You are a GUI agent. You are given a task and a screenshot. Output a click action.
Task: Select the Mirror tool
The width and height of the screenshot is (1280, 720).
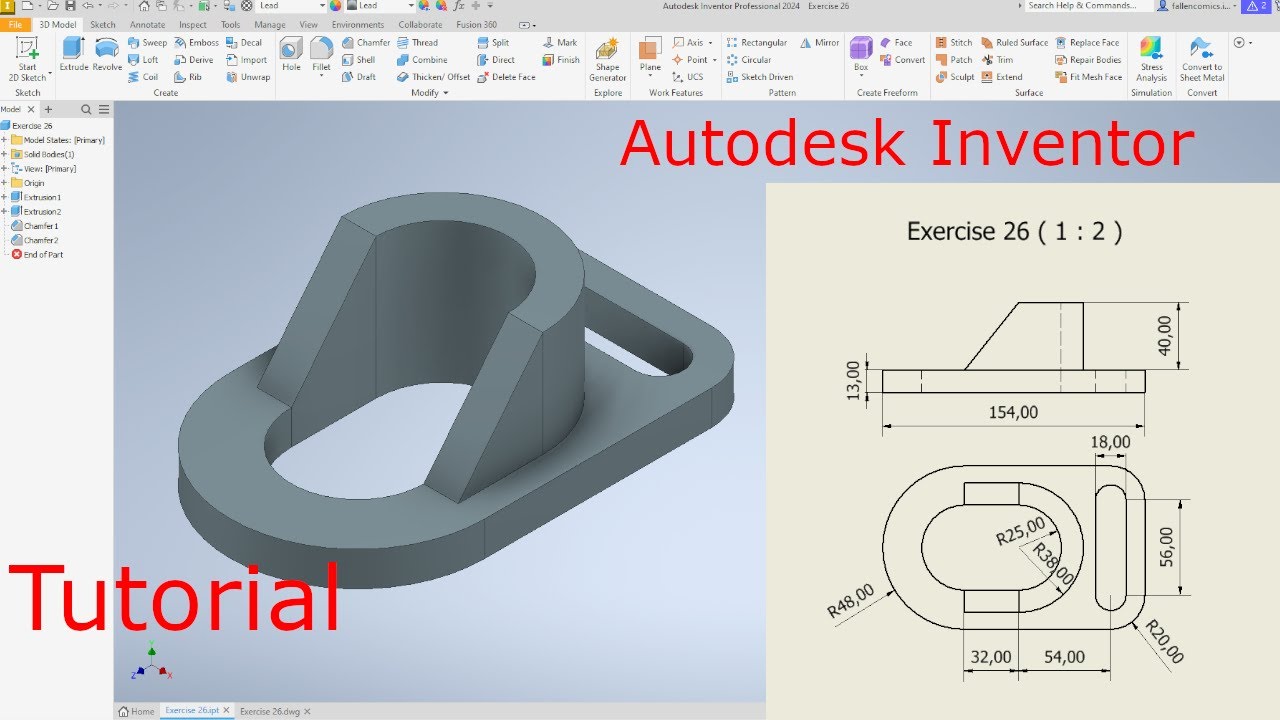point(820,43)
